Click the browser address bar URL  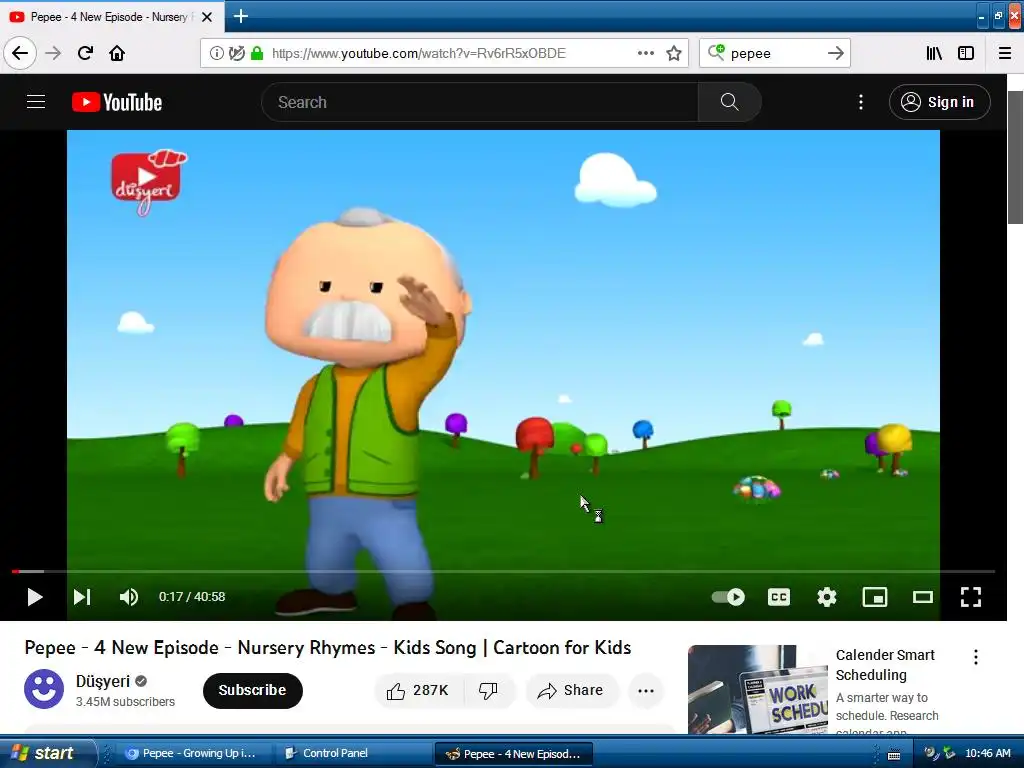(x=419, y=53)
